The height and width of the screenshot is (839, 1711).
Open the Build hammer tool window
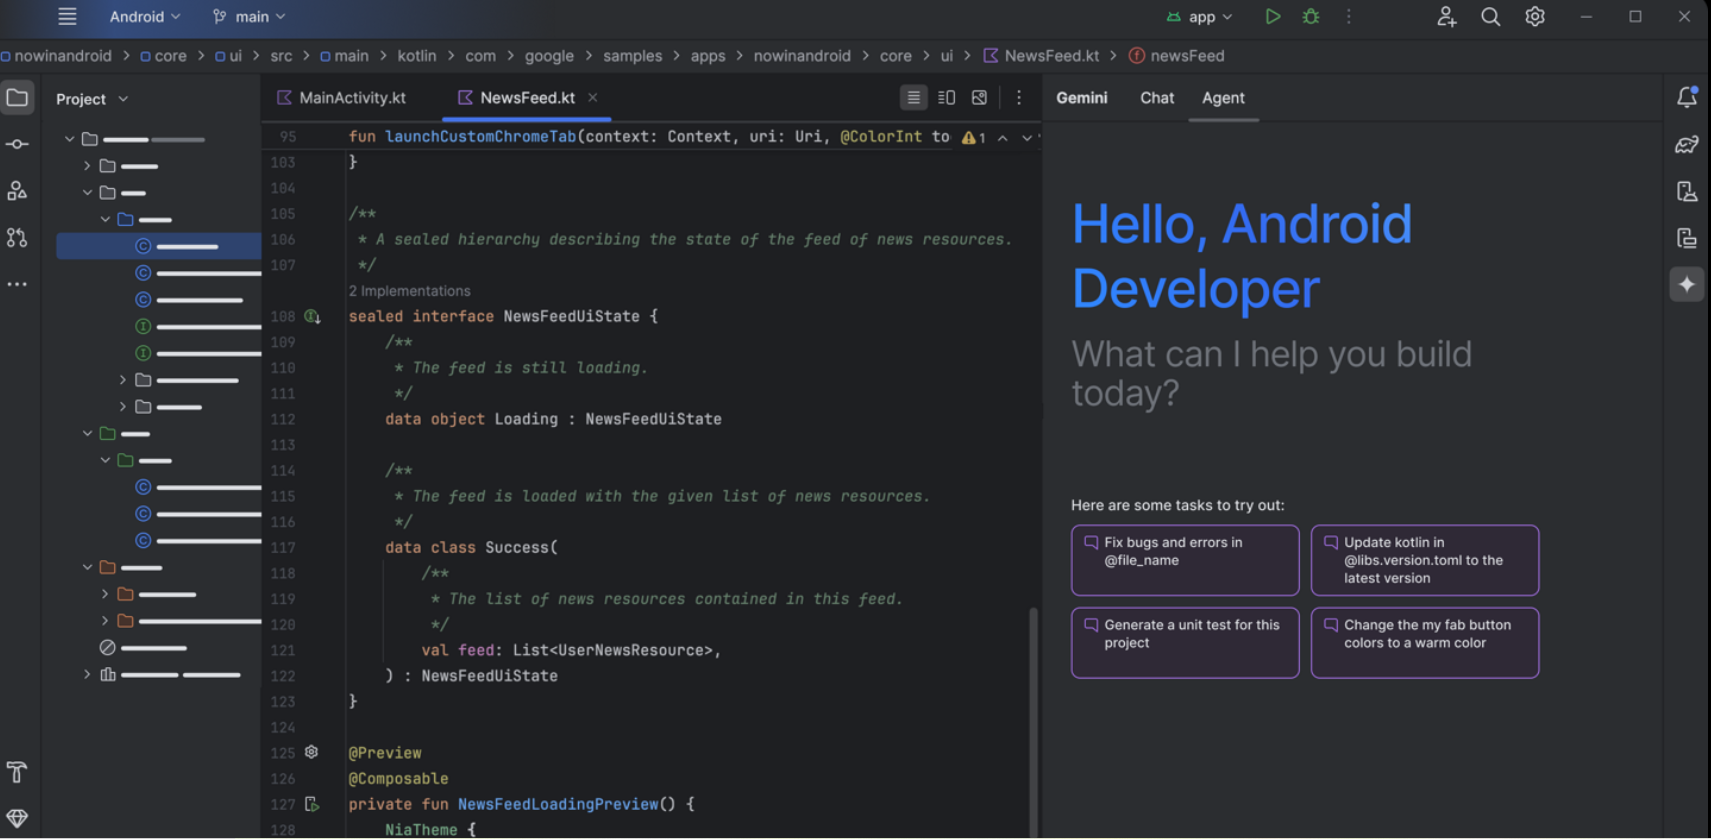(x=17, y=772)
